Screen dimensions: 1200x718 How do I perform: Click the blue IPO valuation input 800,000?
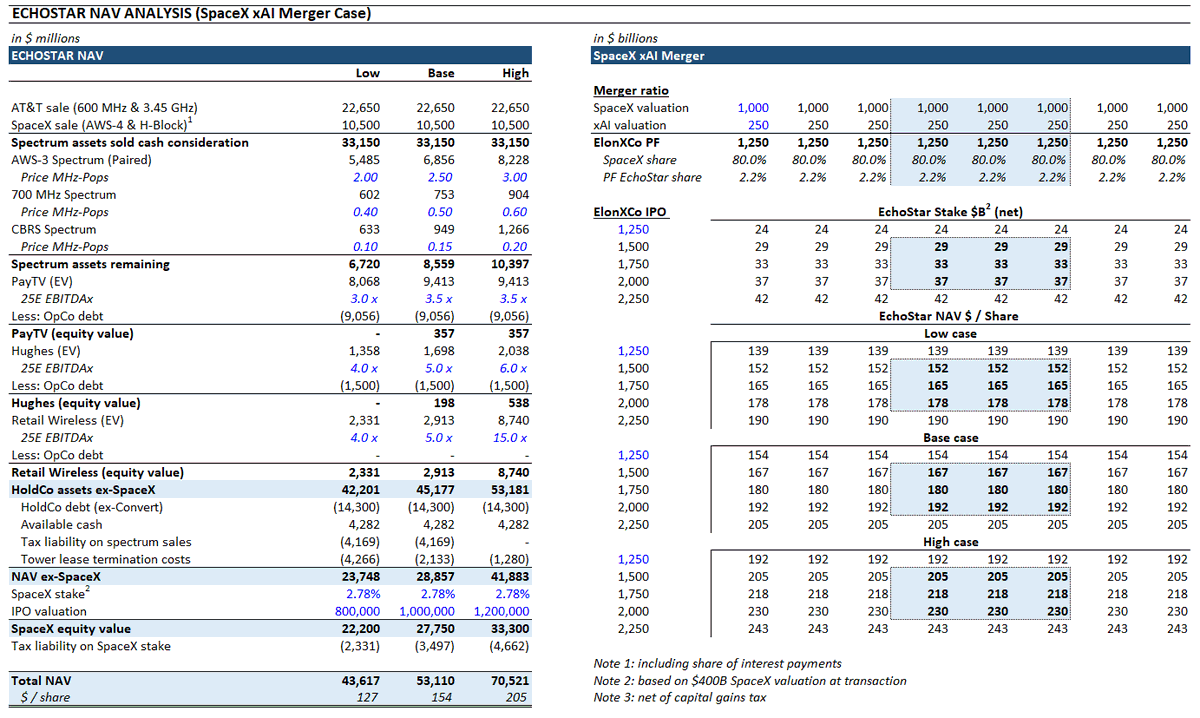[x=358, y=611]
